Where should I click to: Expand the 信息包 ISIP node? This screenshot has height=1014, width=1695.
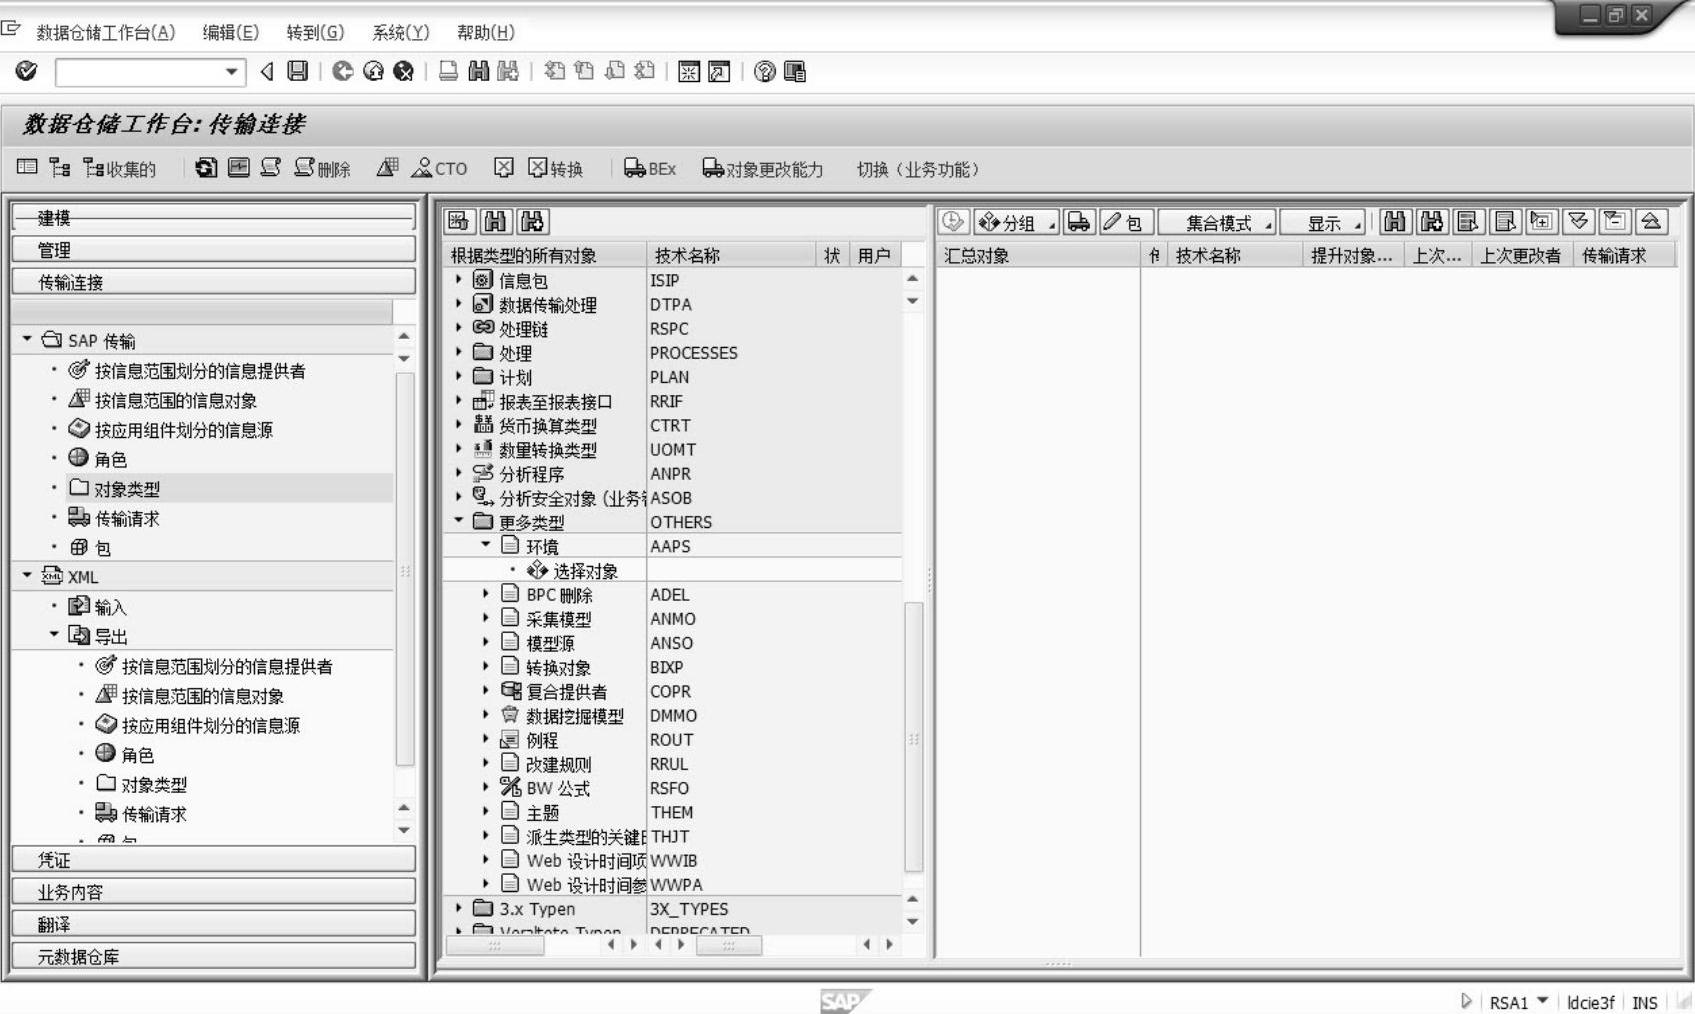tap(459, 280)
